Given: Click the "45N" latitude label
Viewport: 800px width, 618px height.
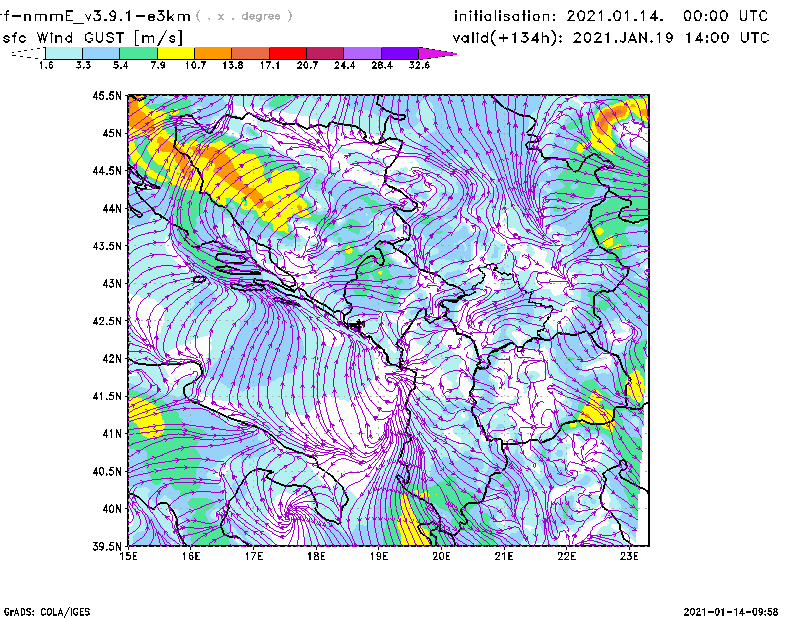Looking at the screenshot, I should tap(112, 133).
